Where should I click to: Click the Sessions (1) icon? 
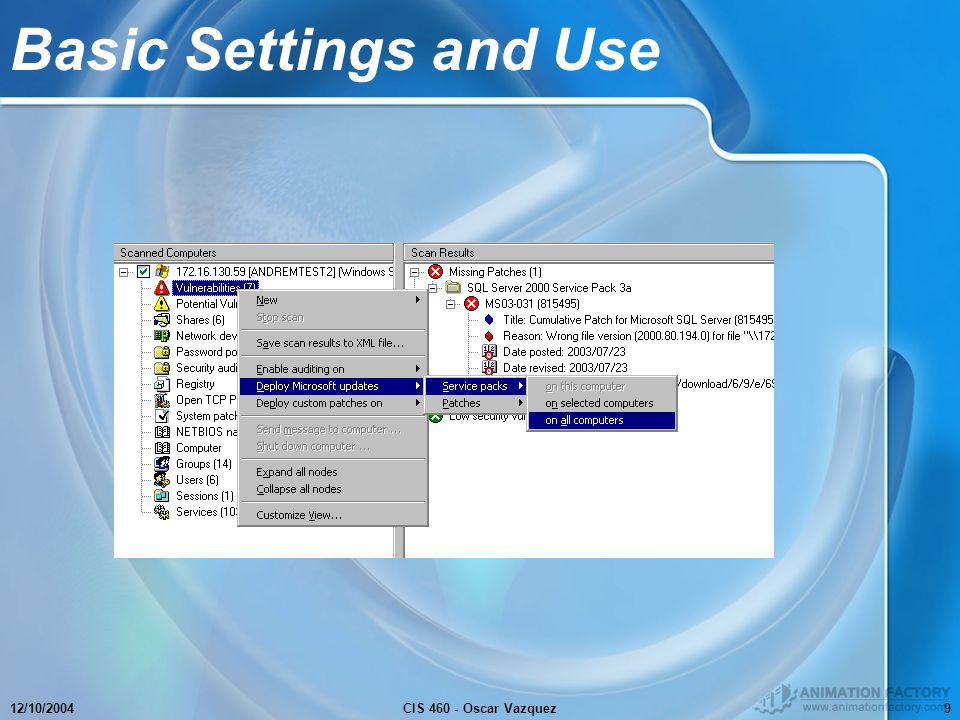(162, 496)
